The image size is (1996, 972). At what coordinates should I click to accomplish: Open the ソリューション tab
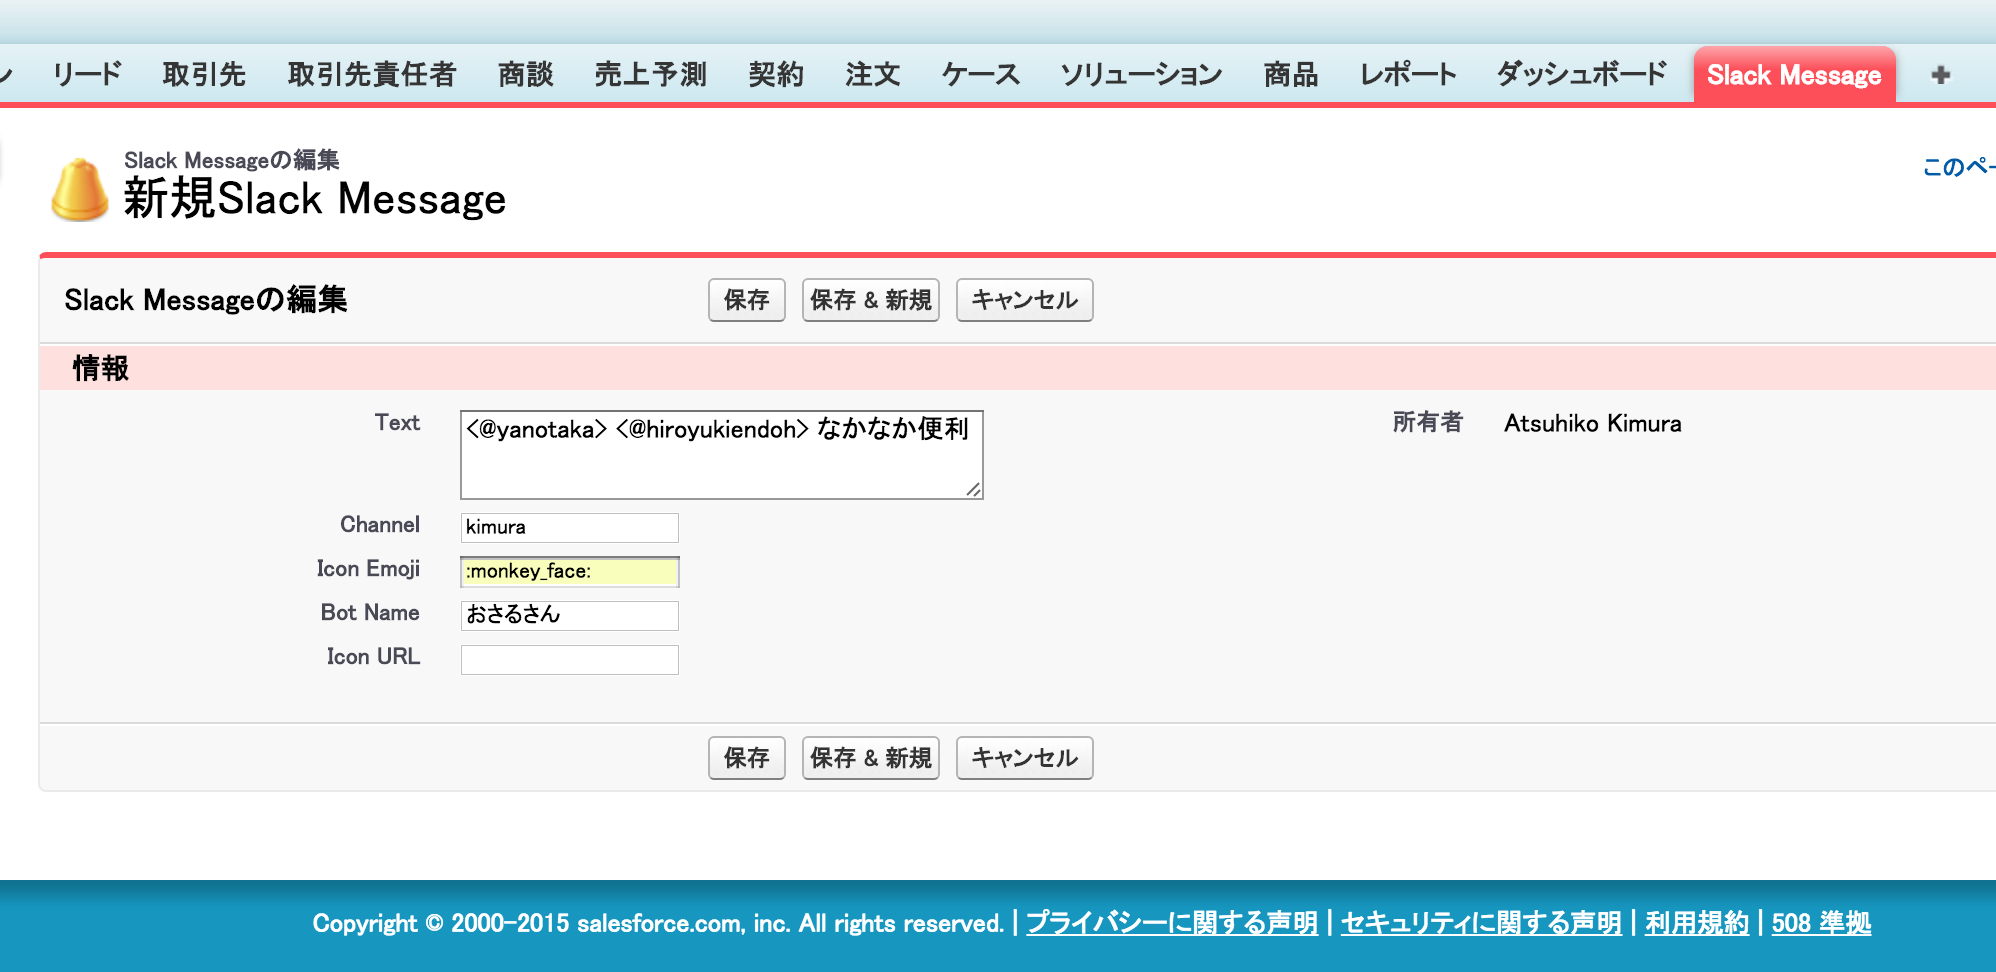[1141, 74]
